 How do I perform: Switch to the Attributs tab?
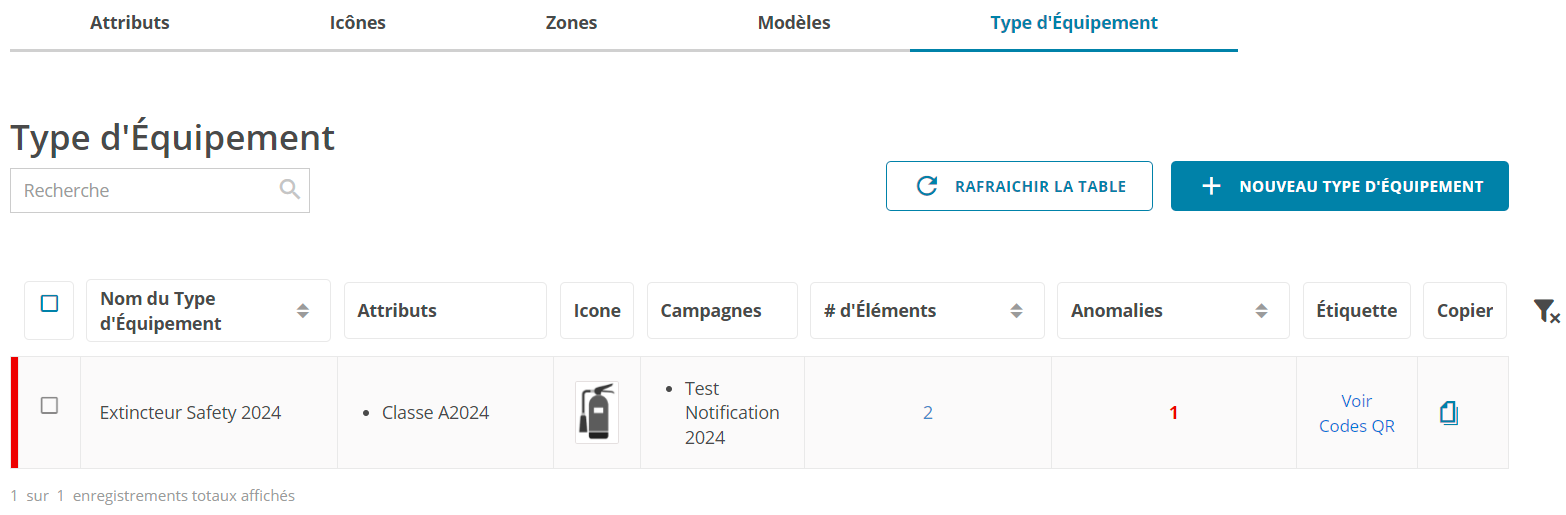(x=130, y=23)
